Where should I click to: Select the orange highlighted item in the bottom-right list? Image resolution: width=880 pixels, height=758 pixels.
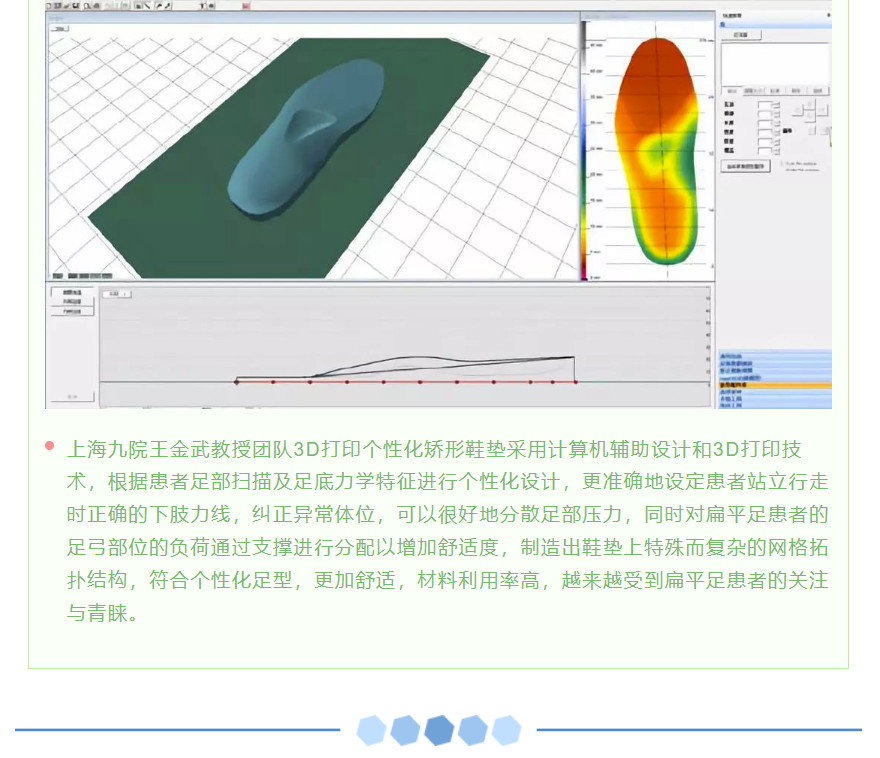click(x=775, y=385)
